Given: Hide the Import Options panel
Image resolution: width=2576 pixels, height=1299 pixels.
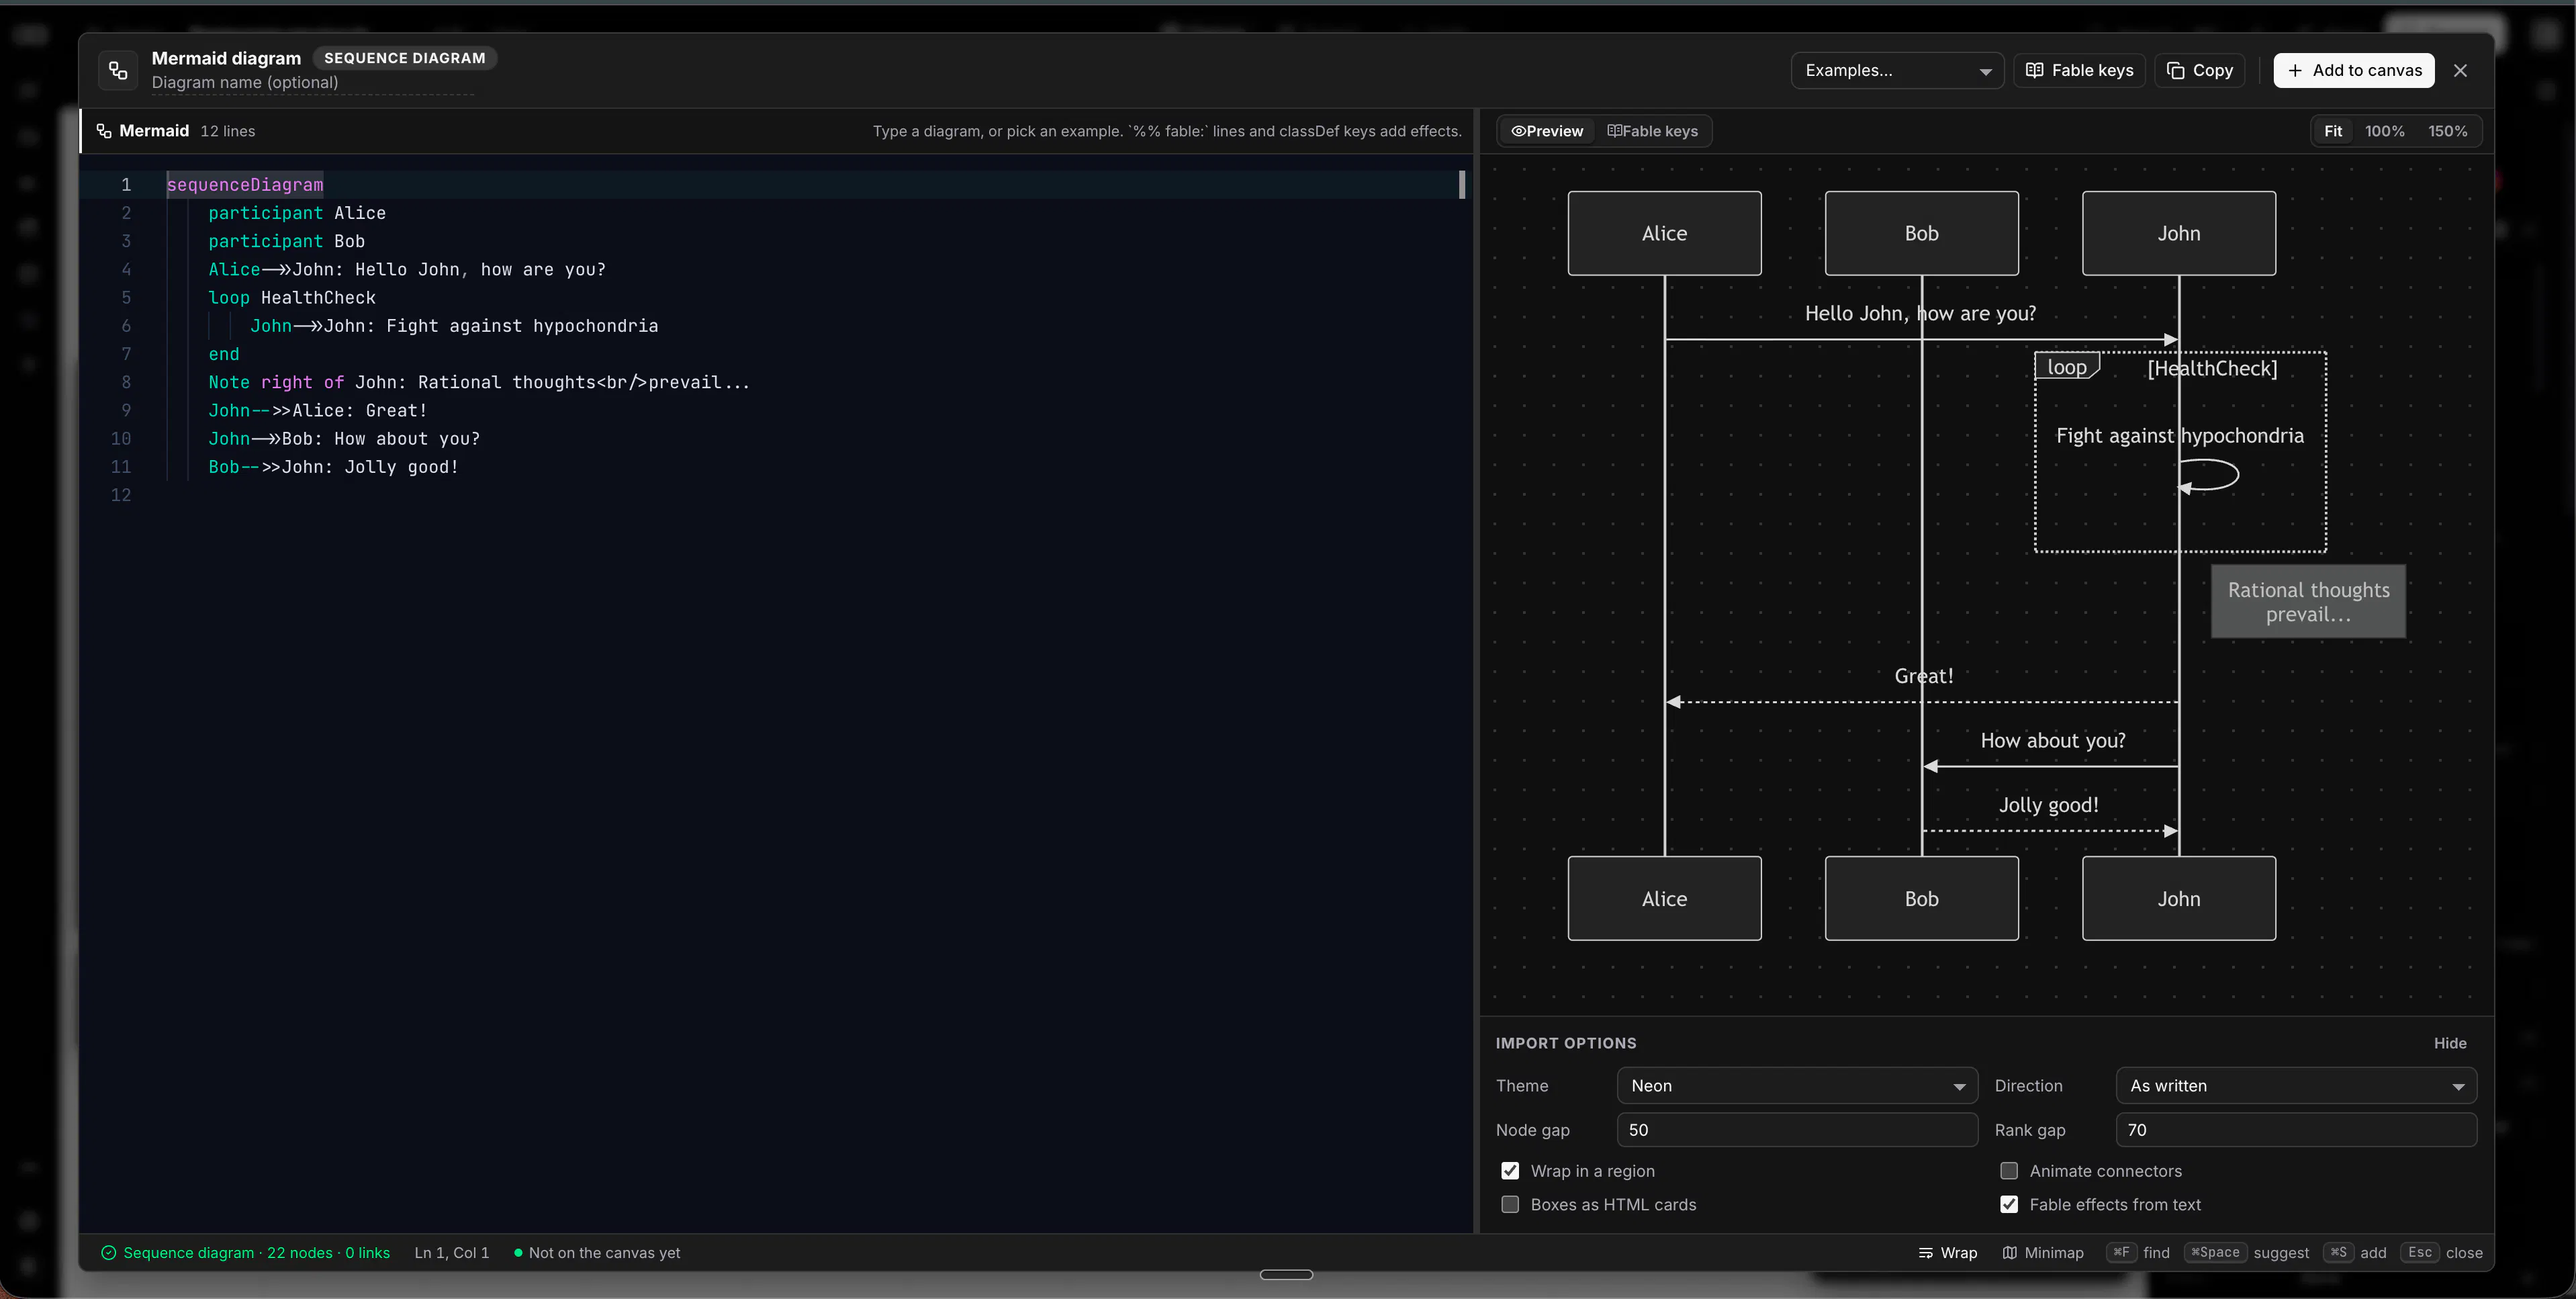Looking at the screenshot, I should [2450, 1043].
